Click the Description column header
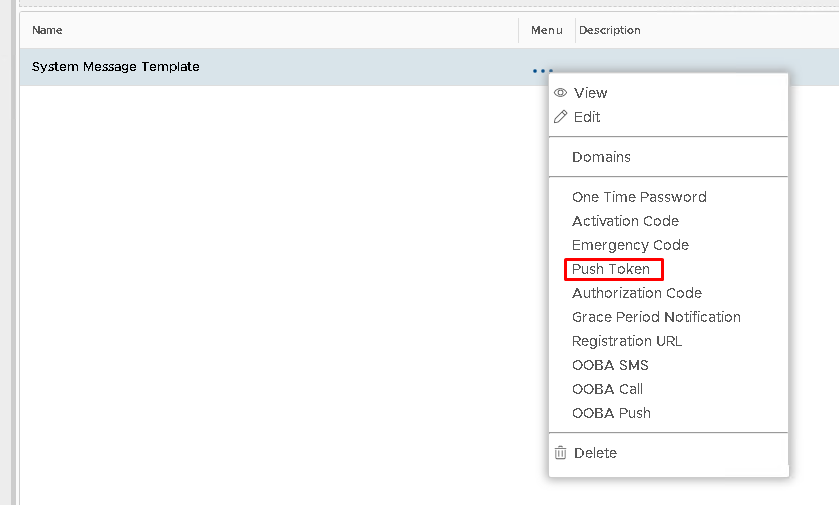This screenshot has width=839, height=505. [x=609, y=30]
